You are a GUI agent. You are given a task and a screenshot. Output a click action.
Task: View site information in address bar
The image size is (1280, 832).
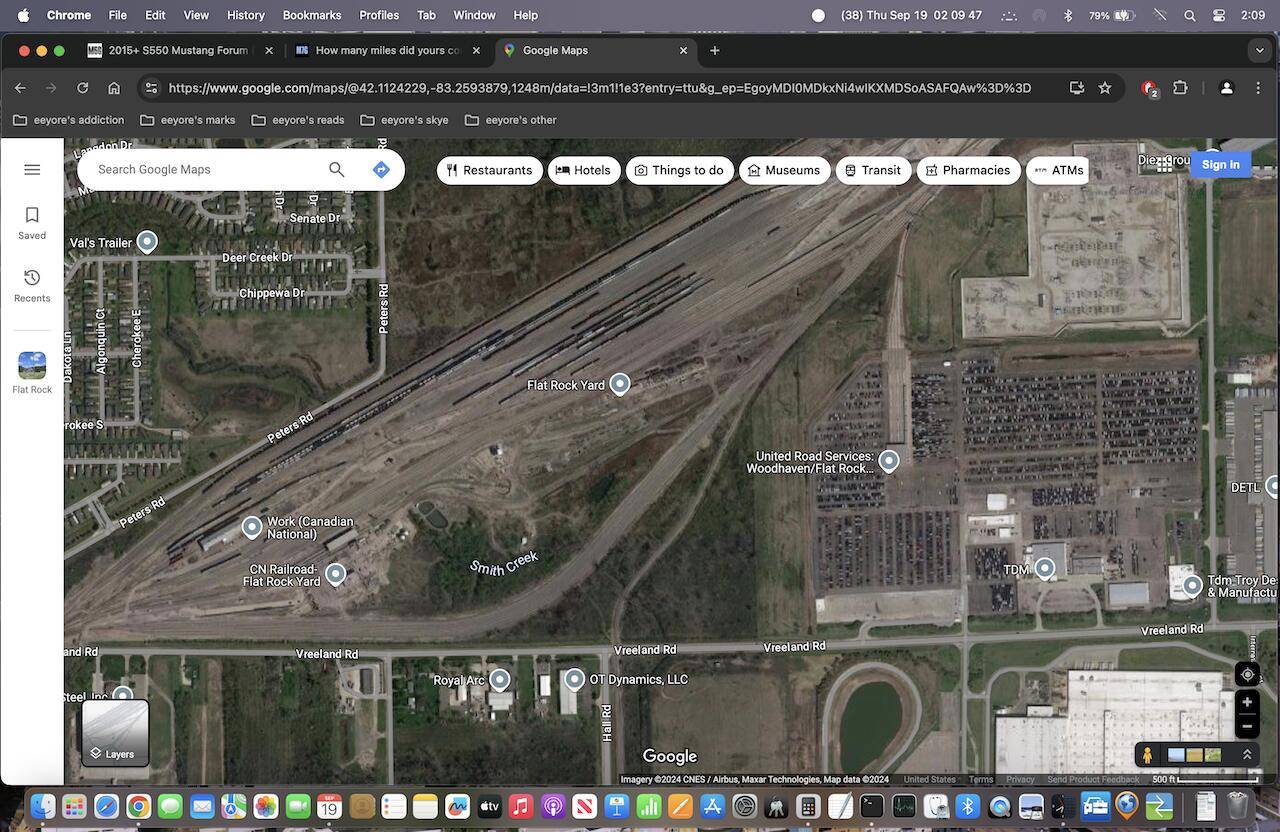click(x=151, y=88)
